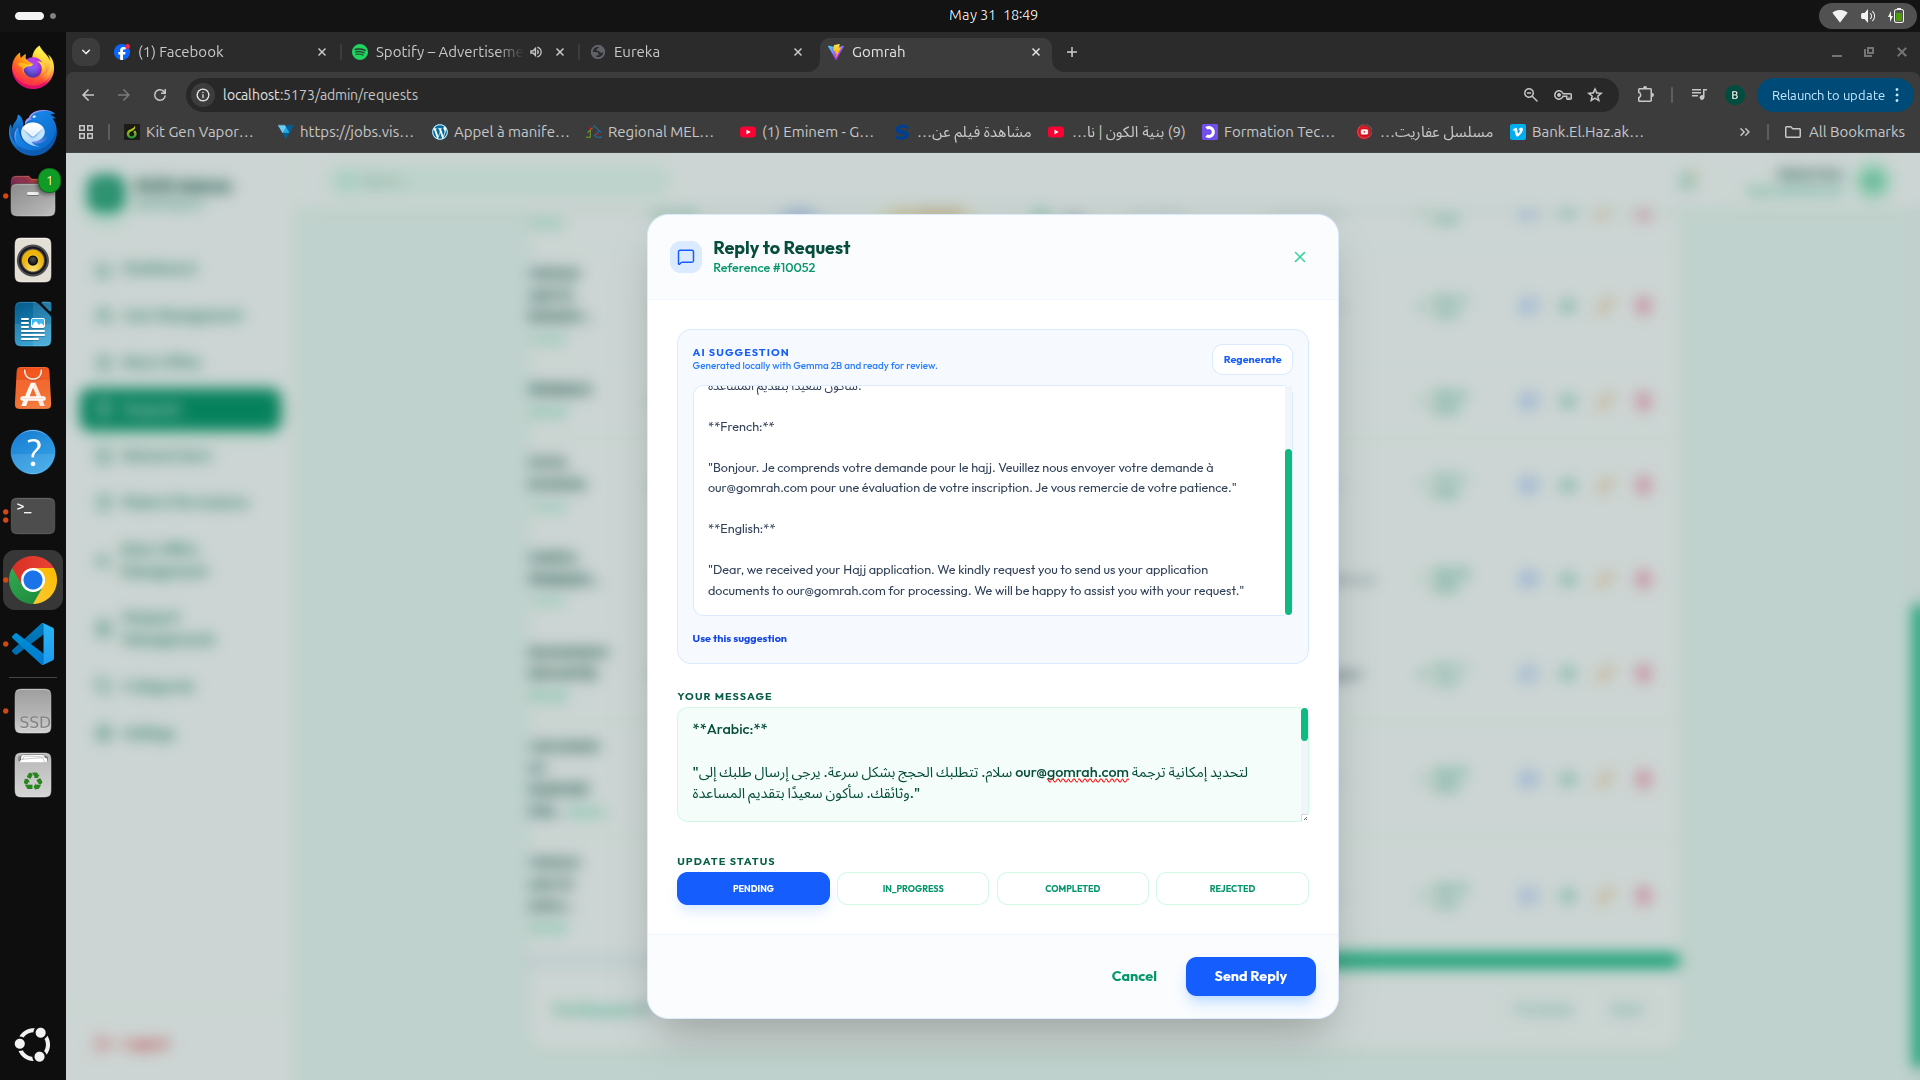
Task: Switch to the Eureka tab
Action: tap(695, 52)
